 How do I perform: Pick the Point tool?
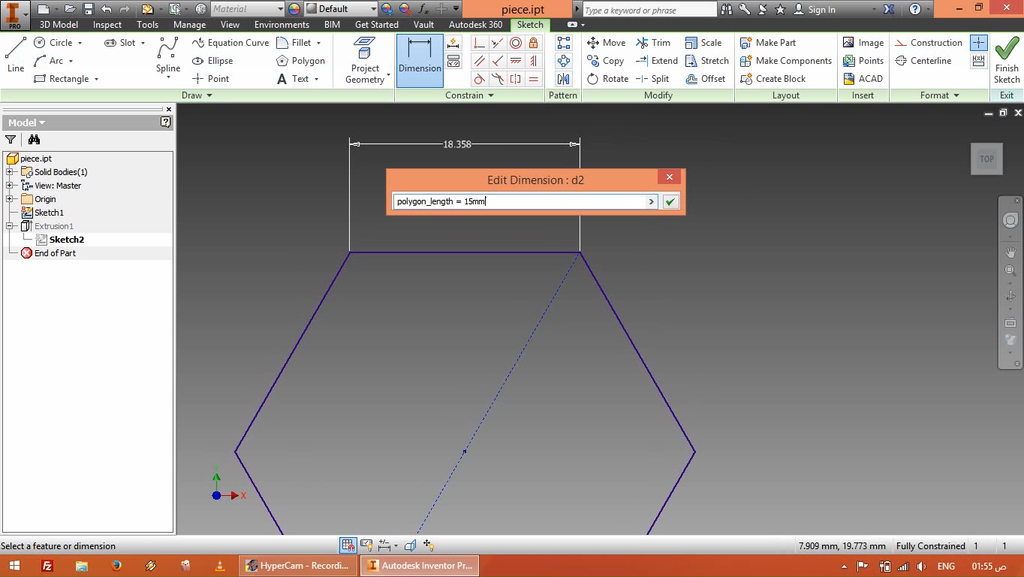(x=211, y=78)
